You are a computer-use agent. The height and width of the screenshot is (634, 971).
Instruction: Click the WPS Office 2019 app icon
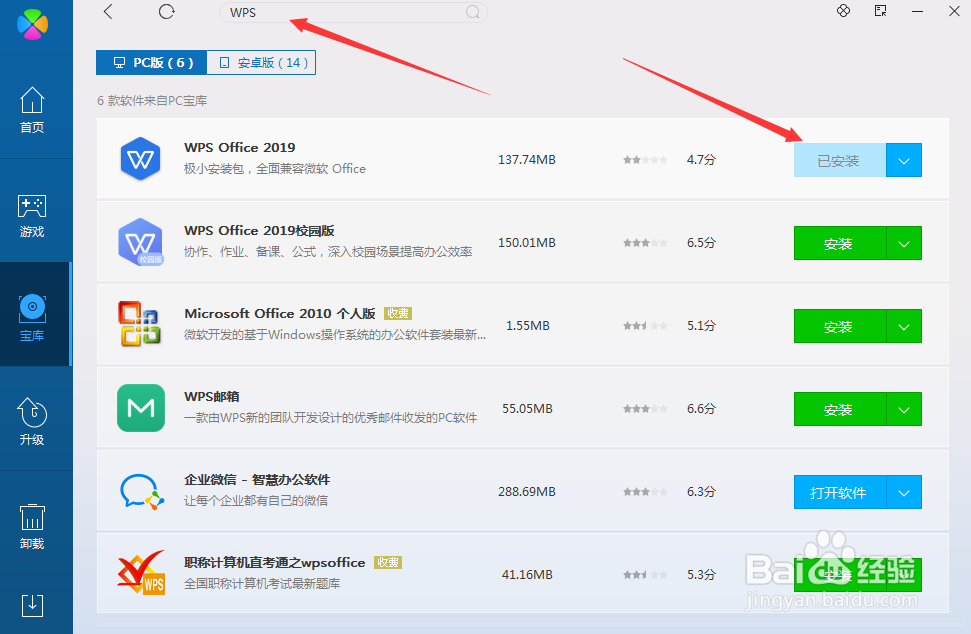click(x=141, y=158)
